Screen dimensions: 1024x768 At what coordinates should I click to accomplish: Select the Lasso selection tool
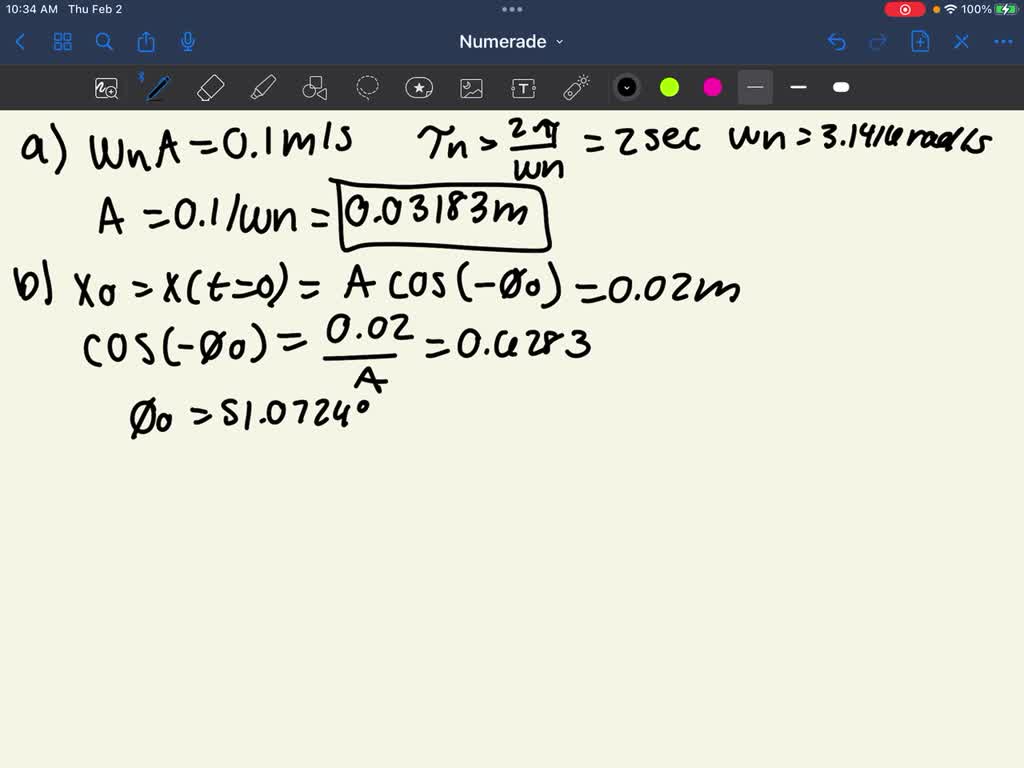[x=367, y=87]
